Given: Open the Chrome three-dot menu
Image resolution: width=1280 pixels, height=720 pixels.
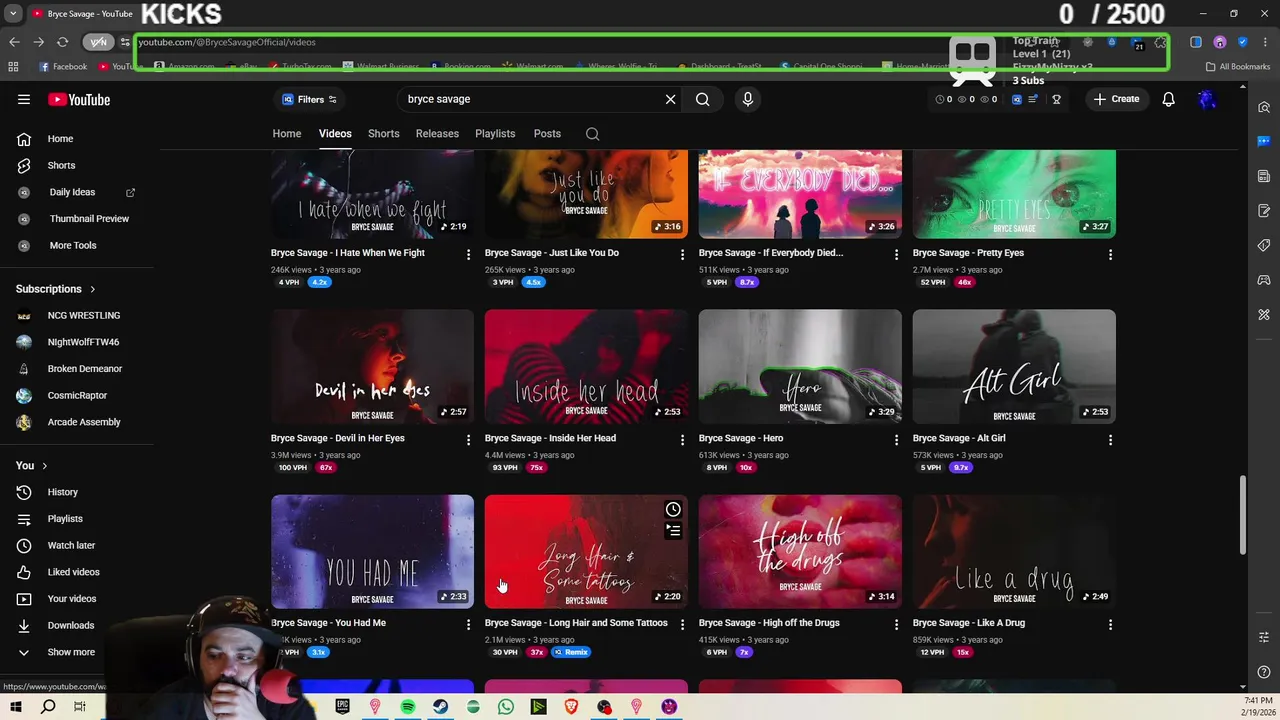Looking at the screenshot, I should [1264, 42].
